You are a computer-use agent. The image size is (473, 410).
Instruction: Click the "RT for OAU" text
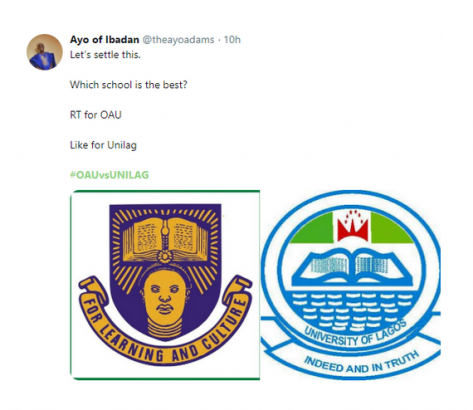pyautogui.click(x=96, y=115)
